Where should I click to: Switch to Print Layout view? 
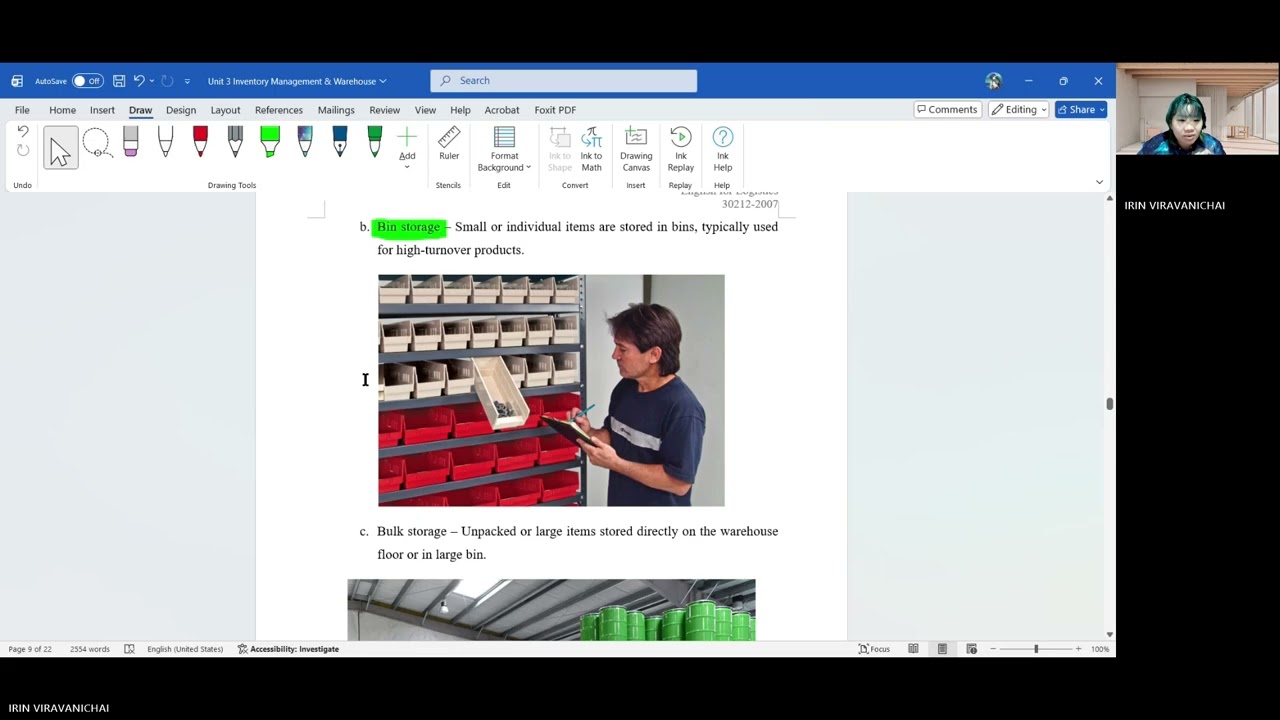pyautogui.click(x=942, y=649)
